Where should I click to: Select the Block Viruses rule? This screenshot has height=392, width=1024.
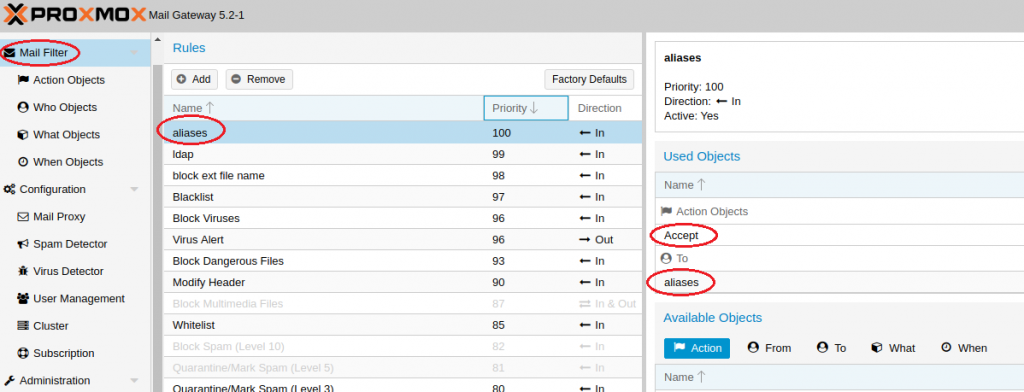[x=403, y=218]
